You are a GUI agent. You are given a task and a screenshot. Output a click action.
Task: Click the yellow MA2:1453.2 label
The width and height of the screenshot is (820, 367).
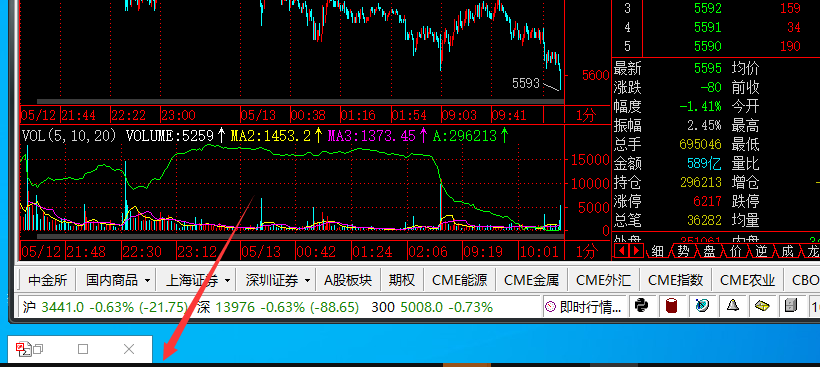[x=271, y=136]
